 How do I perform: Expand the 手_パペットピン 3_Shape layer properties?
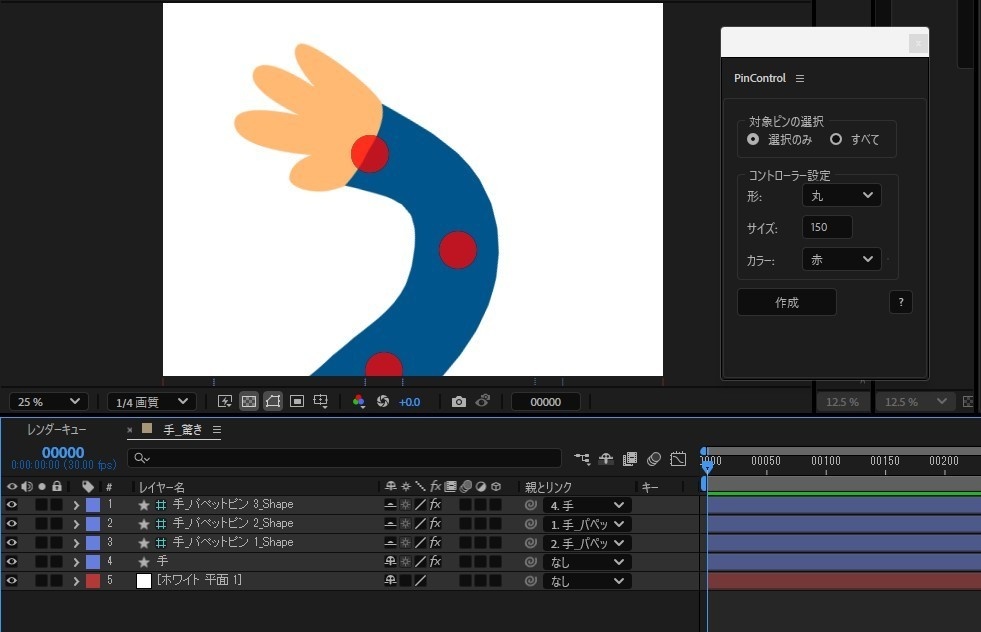(76, 504)
